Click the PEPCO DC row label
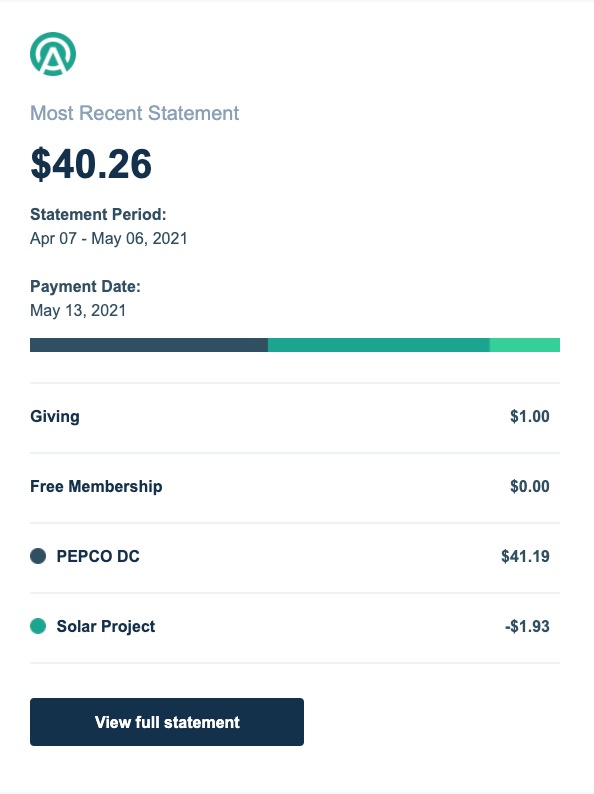Screen dimensions: 594x794 tap(98, 556)
